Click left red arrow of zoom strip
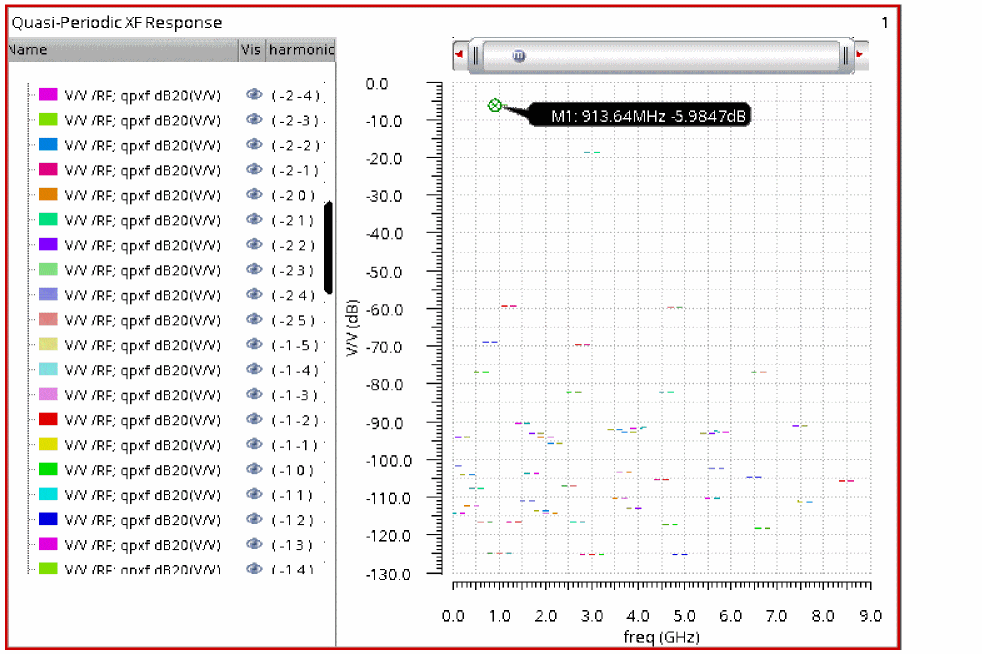 458,56
